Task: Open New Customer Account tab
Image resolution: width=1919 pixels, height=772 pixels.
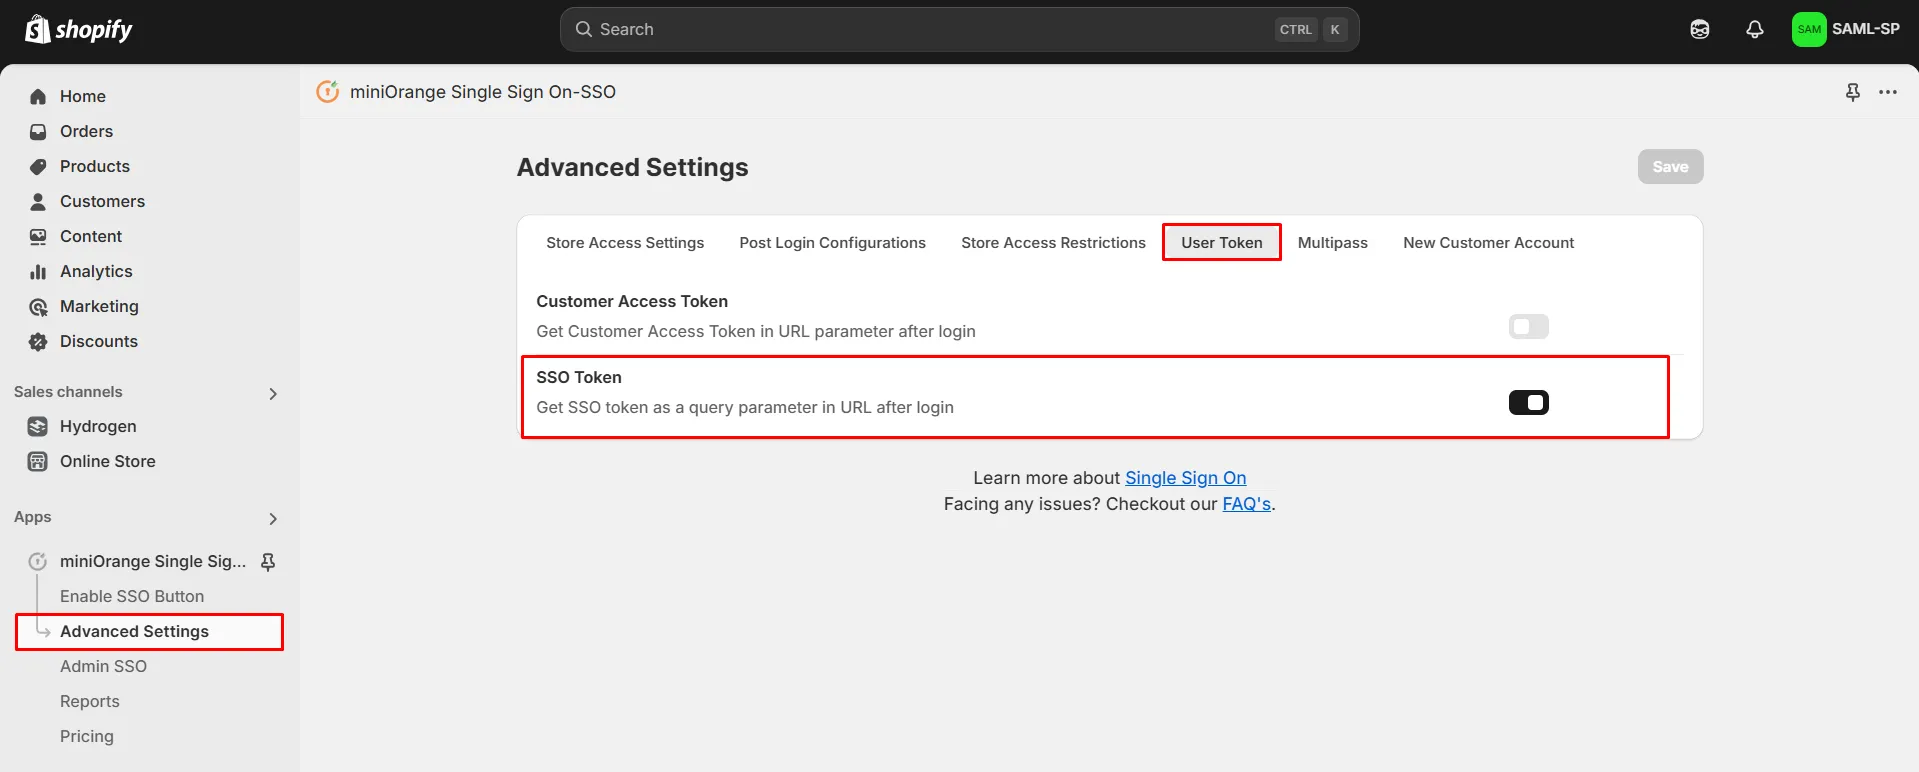Action: (1488, 242)
